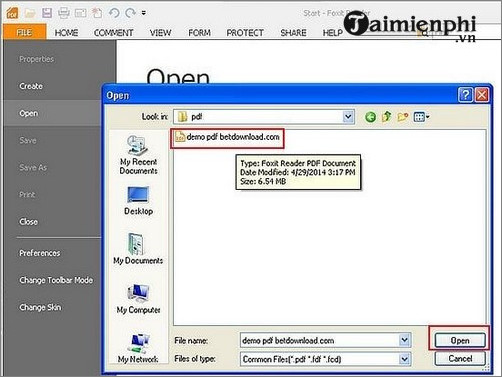502x377 pixels.
Task: Click the File name input field
Action: click(320, 340)
